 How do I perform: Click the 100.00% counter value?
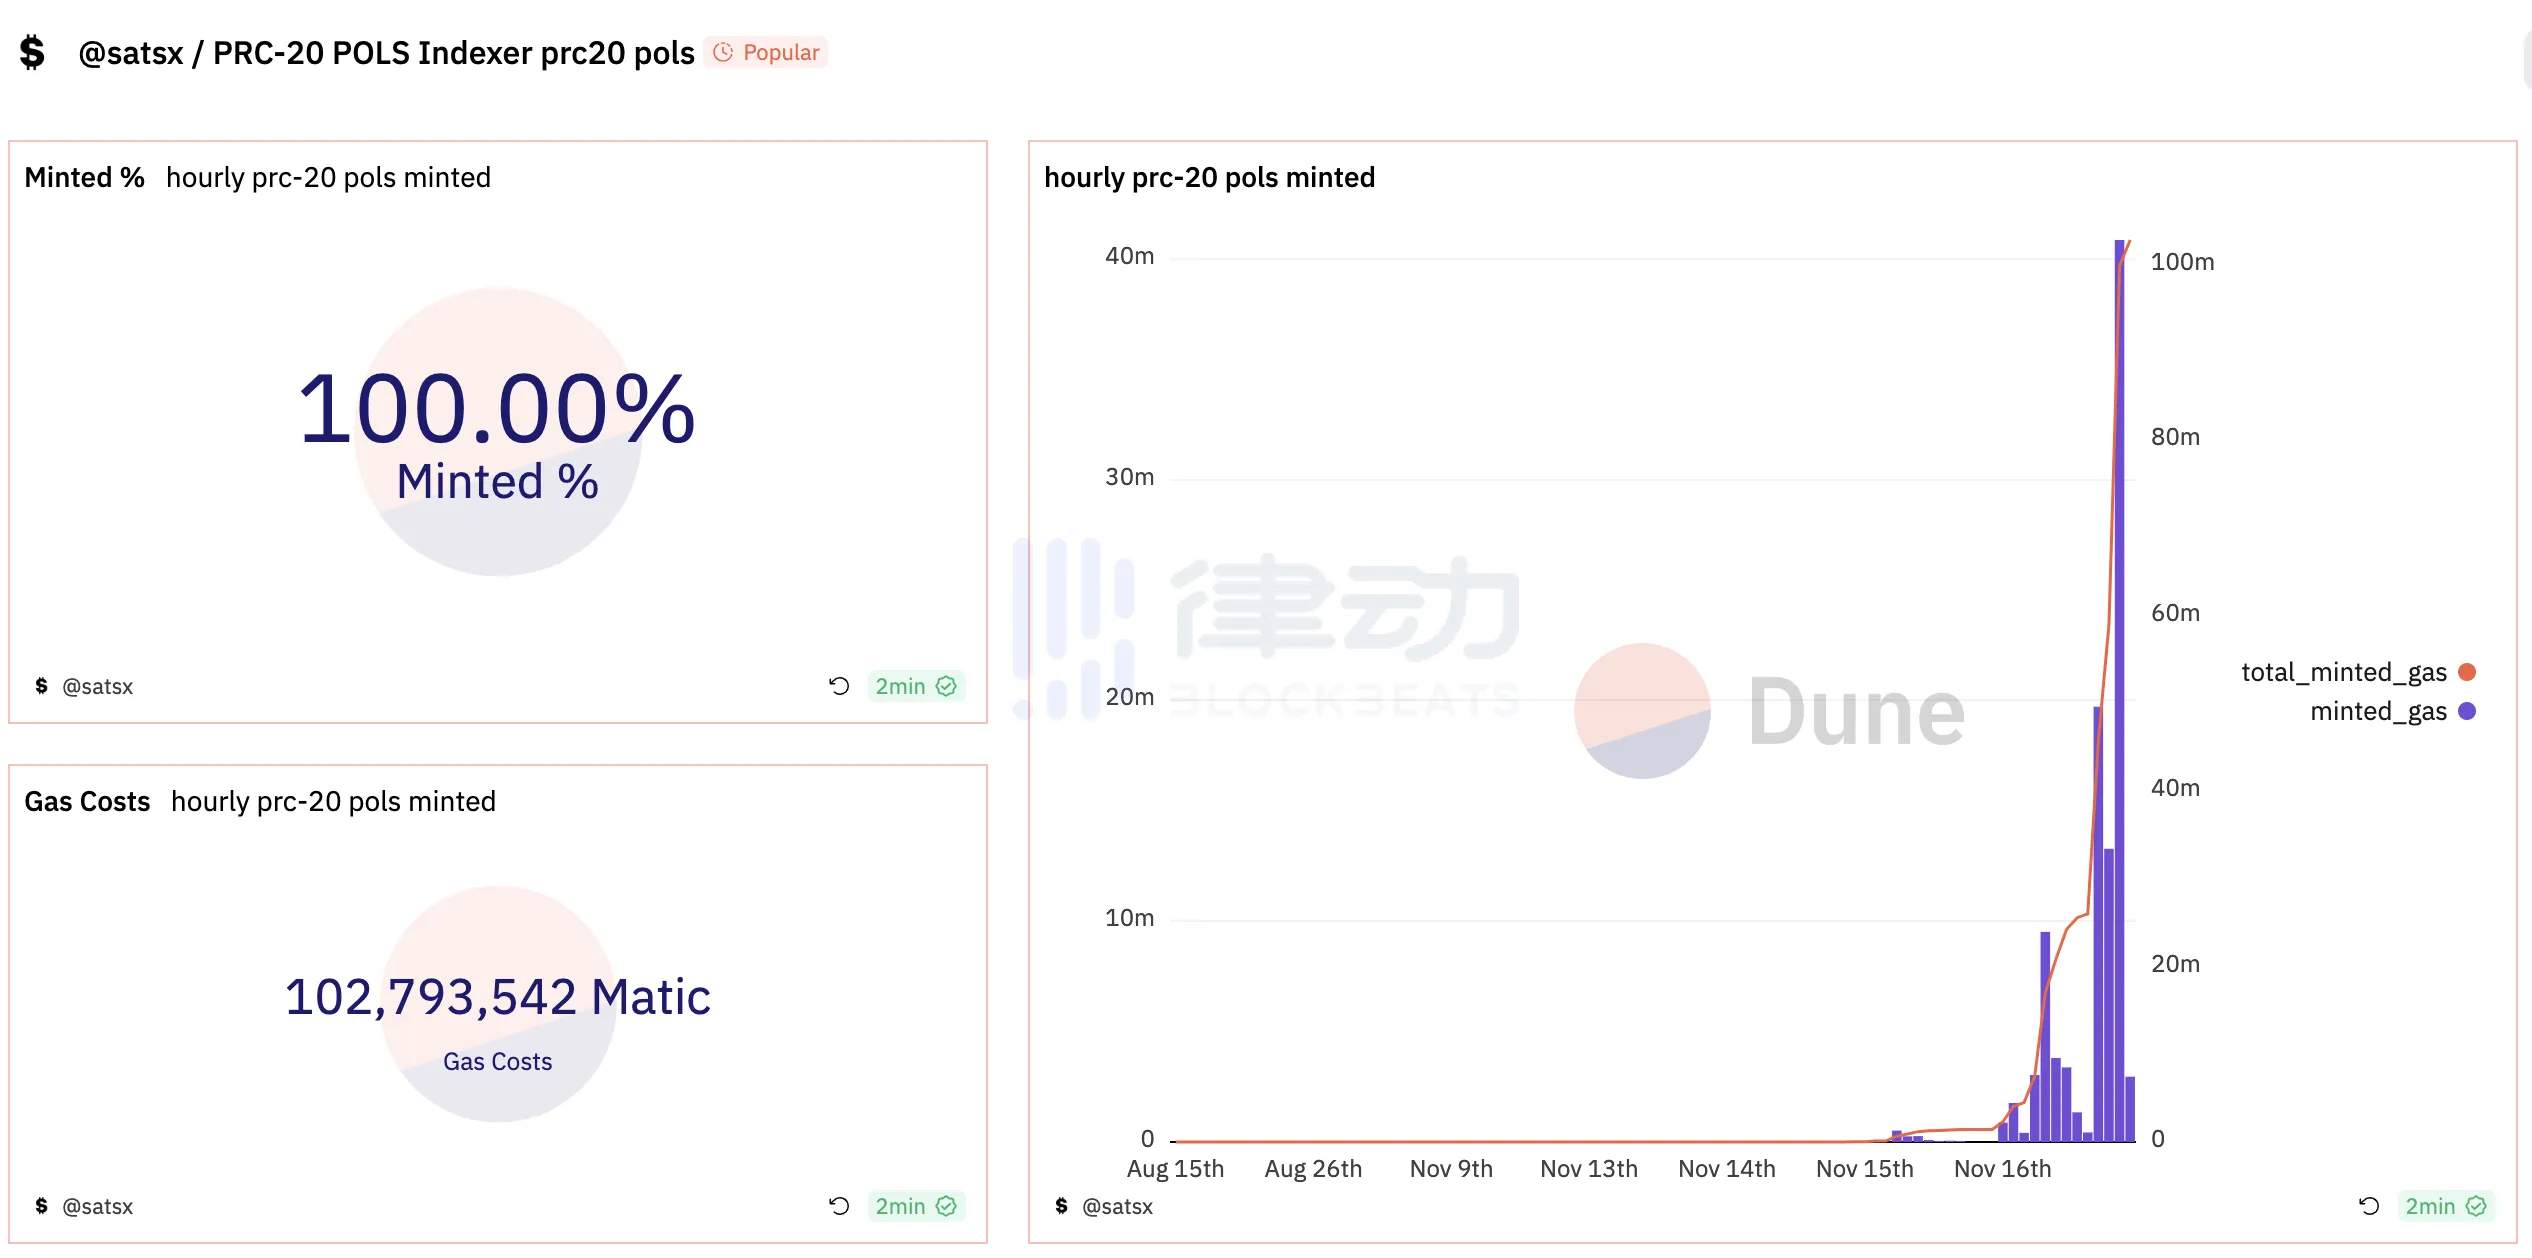coord(497,410)
